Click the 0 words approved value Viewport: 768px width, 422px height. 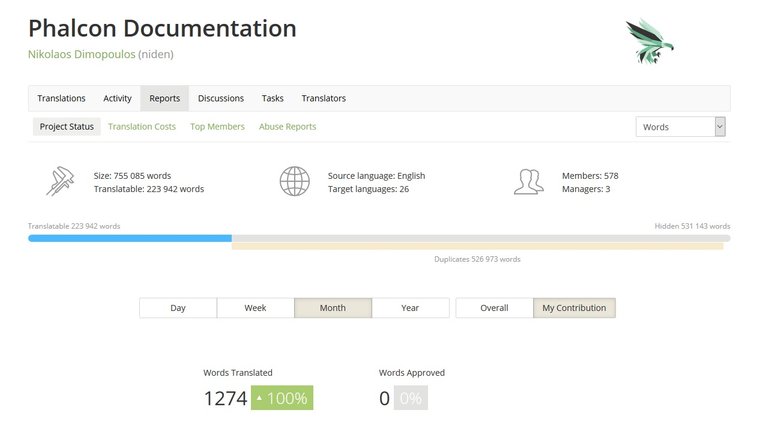click(384, 399)
